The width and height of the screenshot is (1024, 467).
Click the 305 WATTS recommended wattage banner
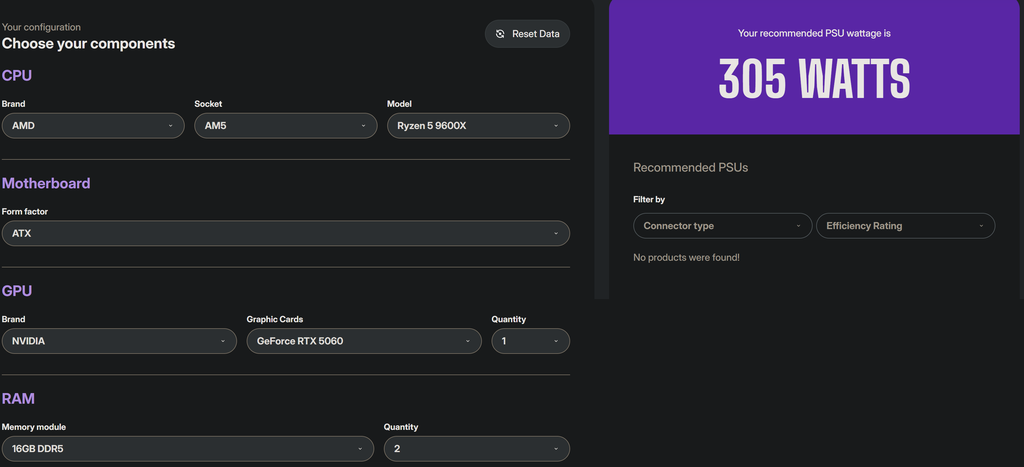click(815, 79)
